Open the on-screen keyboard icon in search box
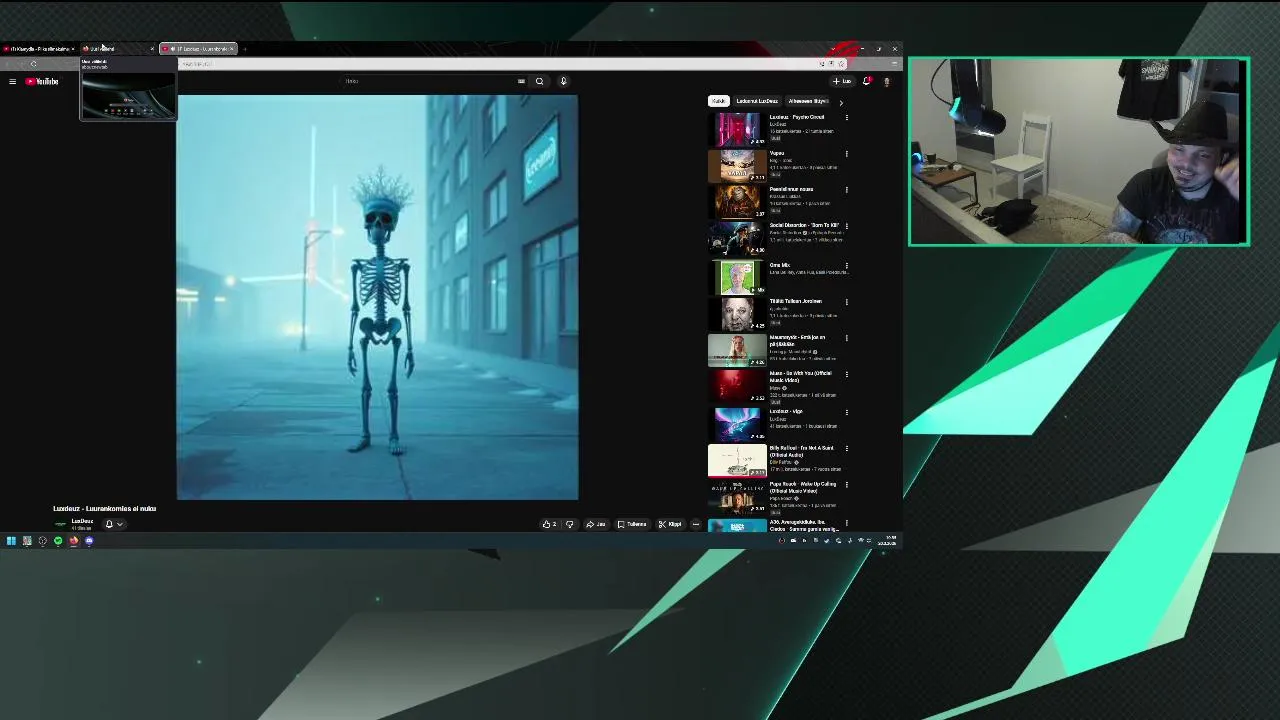This screenshot has width=1280, height=720. point(521,81)
